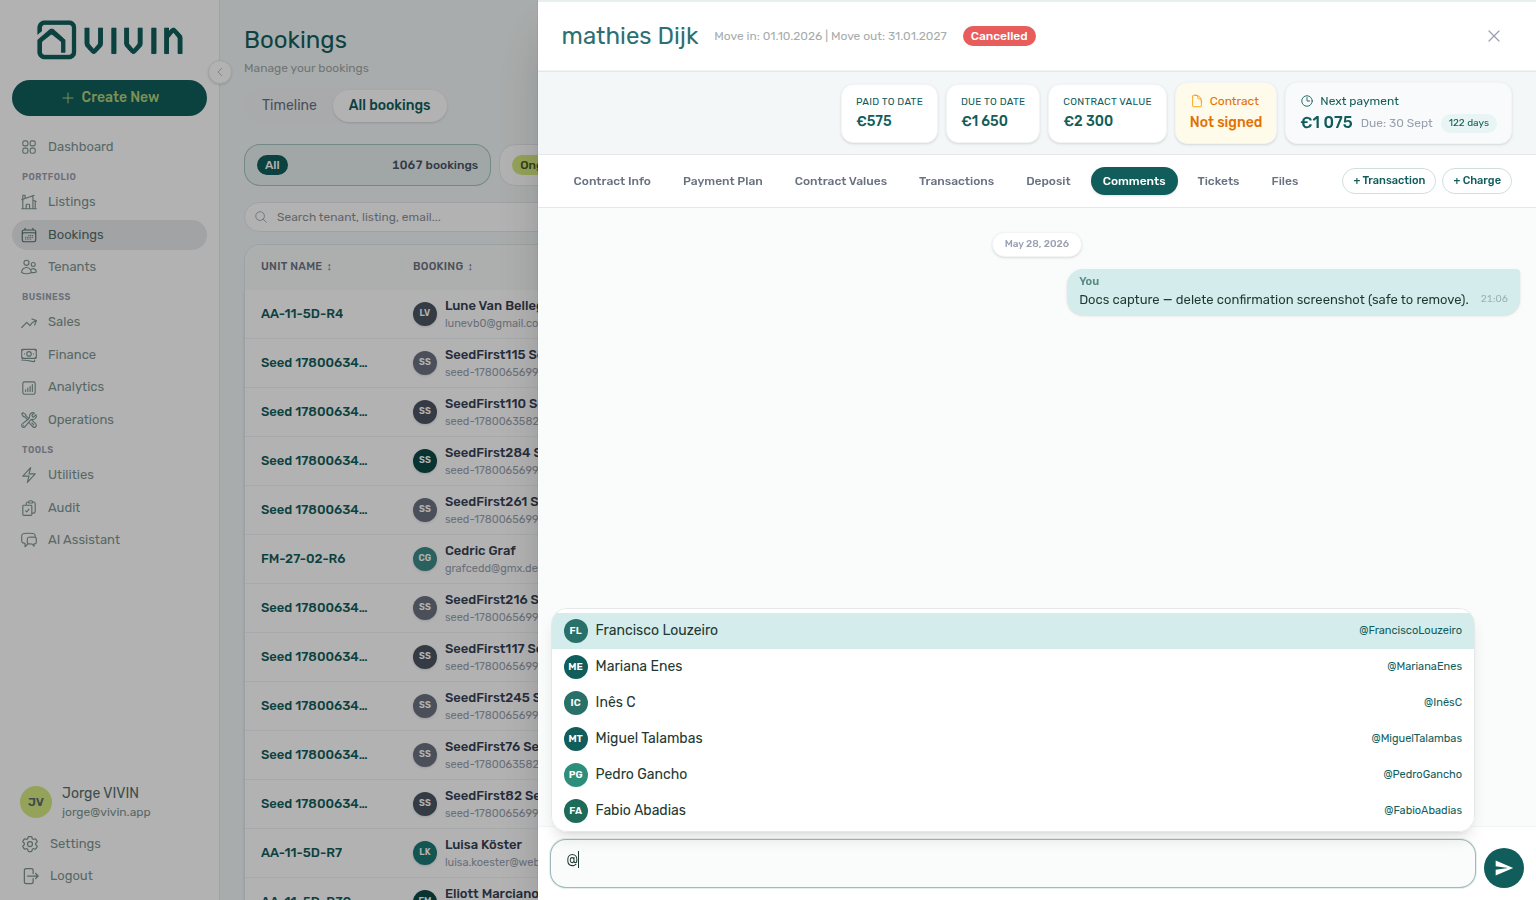Click the search magnifier icon
The width and height of the screenshot is (1536, 900).
pos(261,217)
